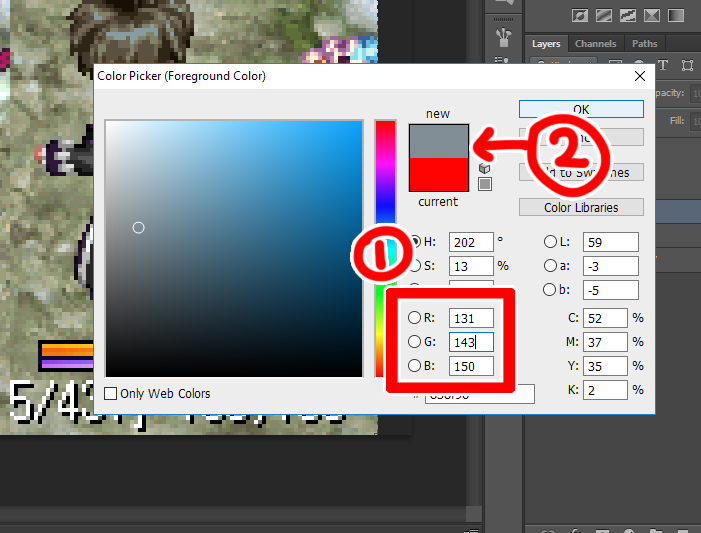This screenshot has height=533, width=701.
Task: Click the vertical hue slider strip
Action: point(385,249)
